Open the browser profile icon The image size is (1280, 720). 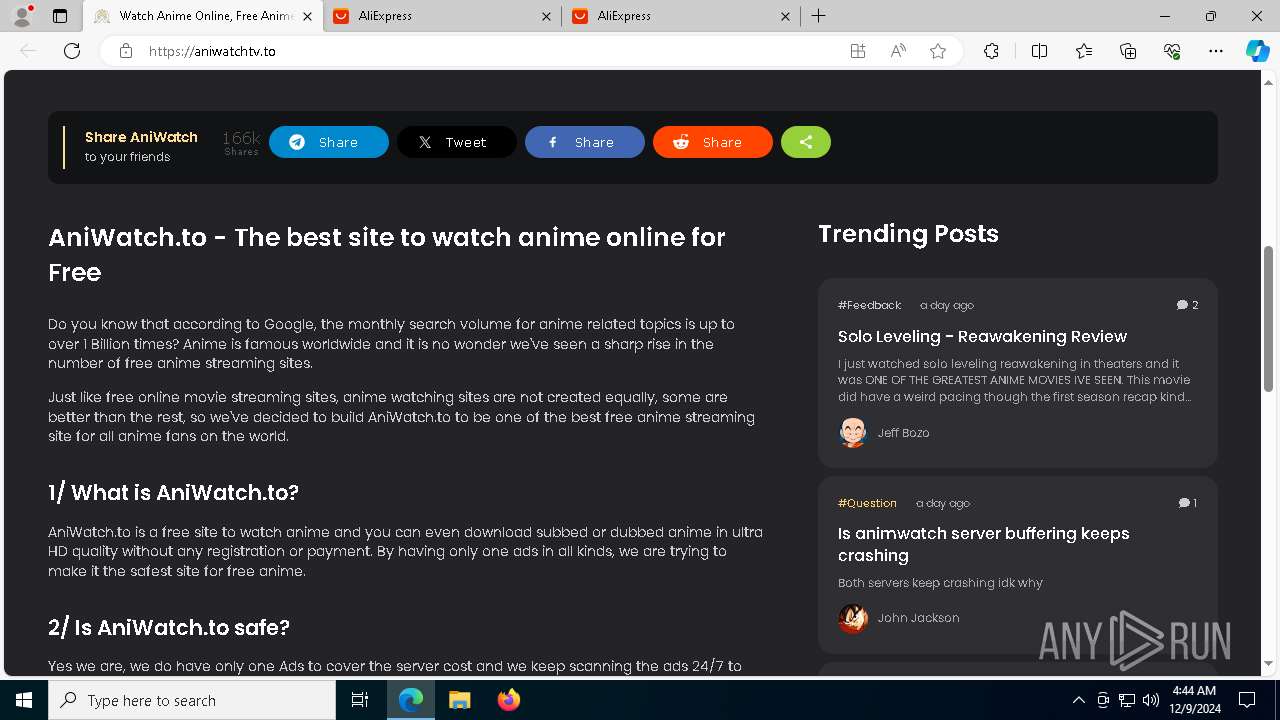pyautogui.click(x=22, y=16)
